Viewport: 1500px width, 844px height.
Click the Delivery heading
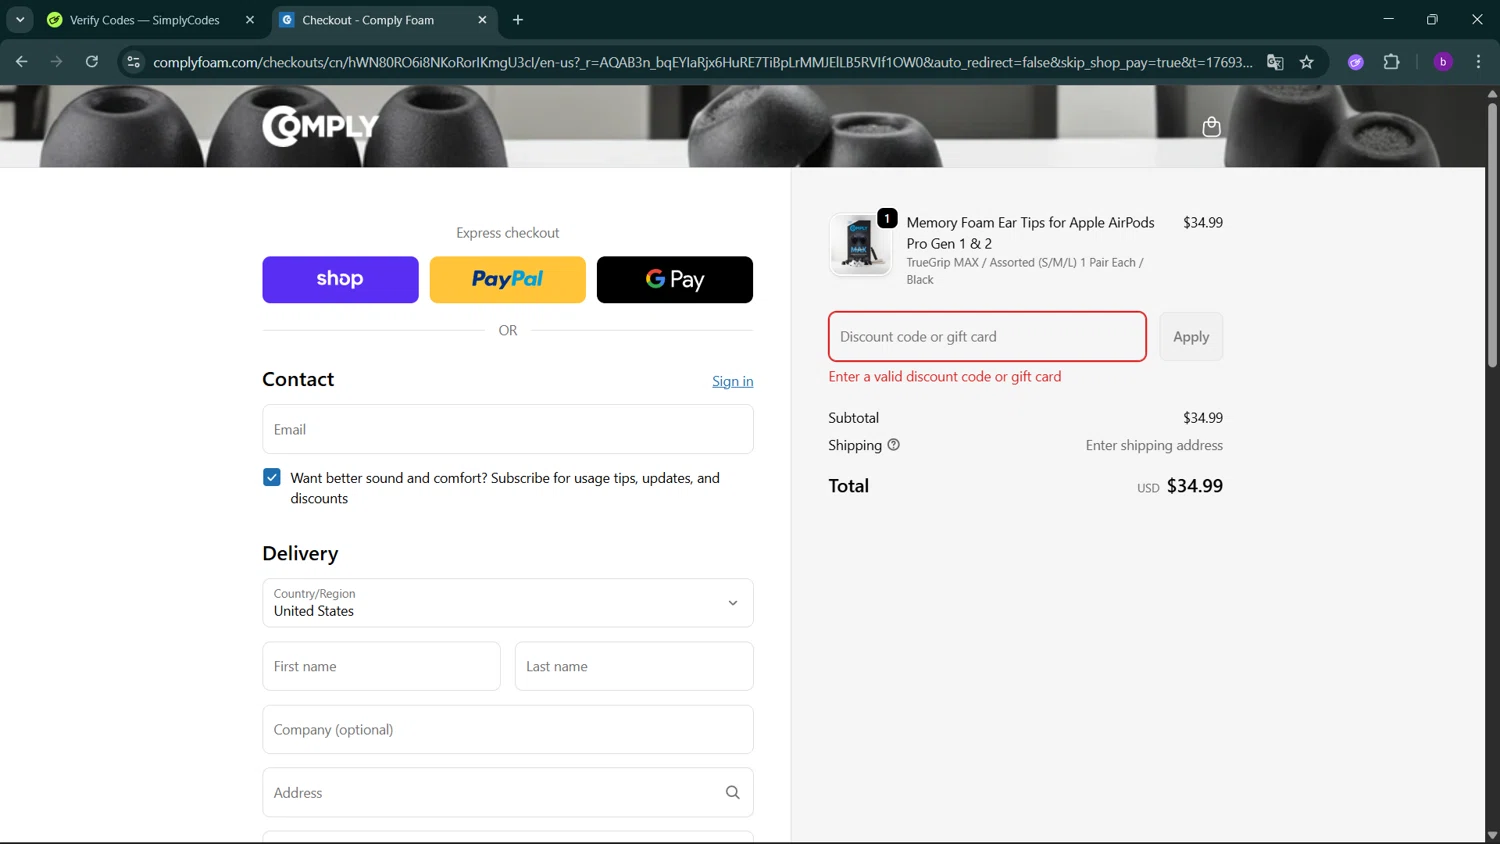tap(300, 553)
